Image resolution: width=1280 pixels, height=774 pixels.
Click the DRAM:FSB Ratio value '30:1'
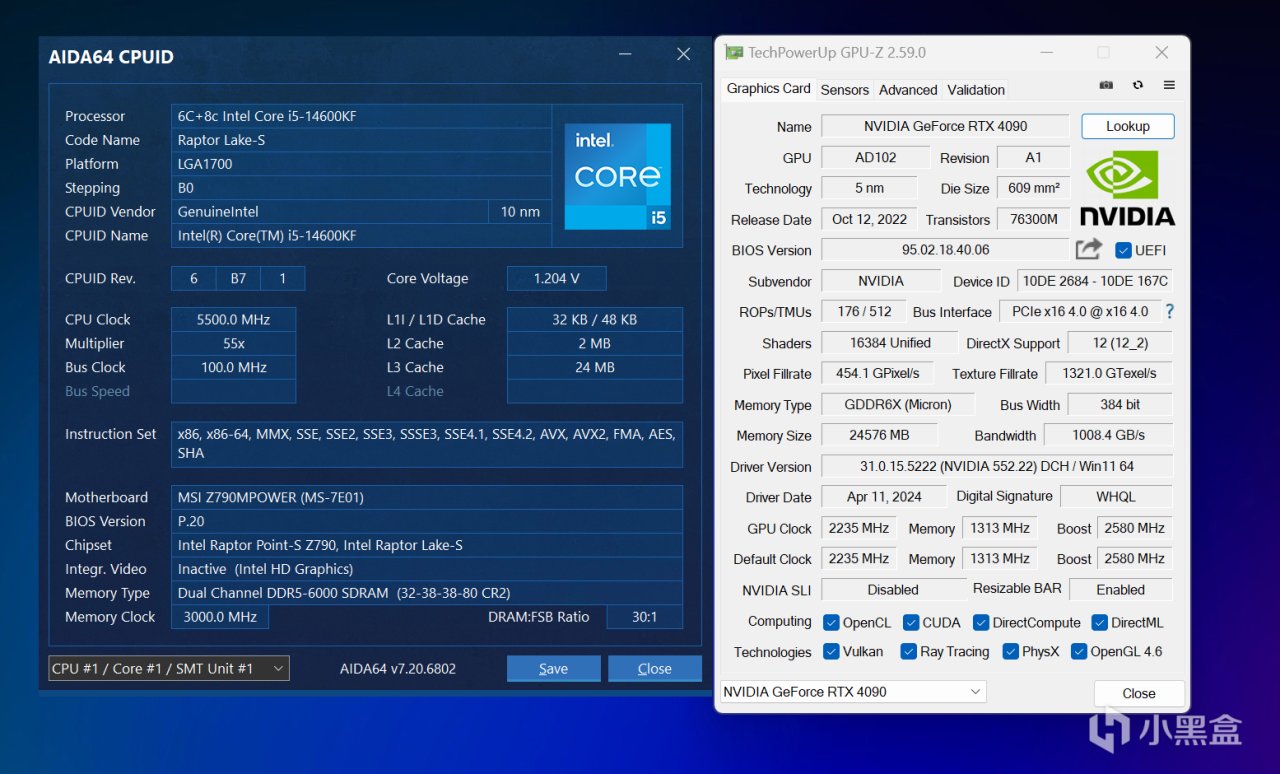coord(645,617)
